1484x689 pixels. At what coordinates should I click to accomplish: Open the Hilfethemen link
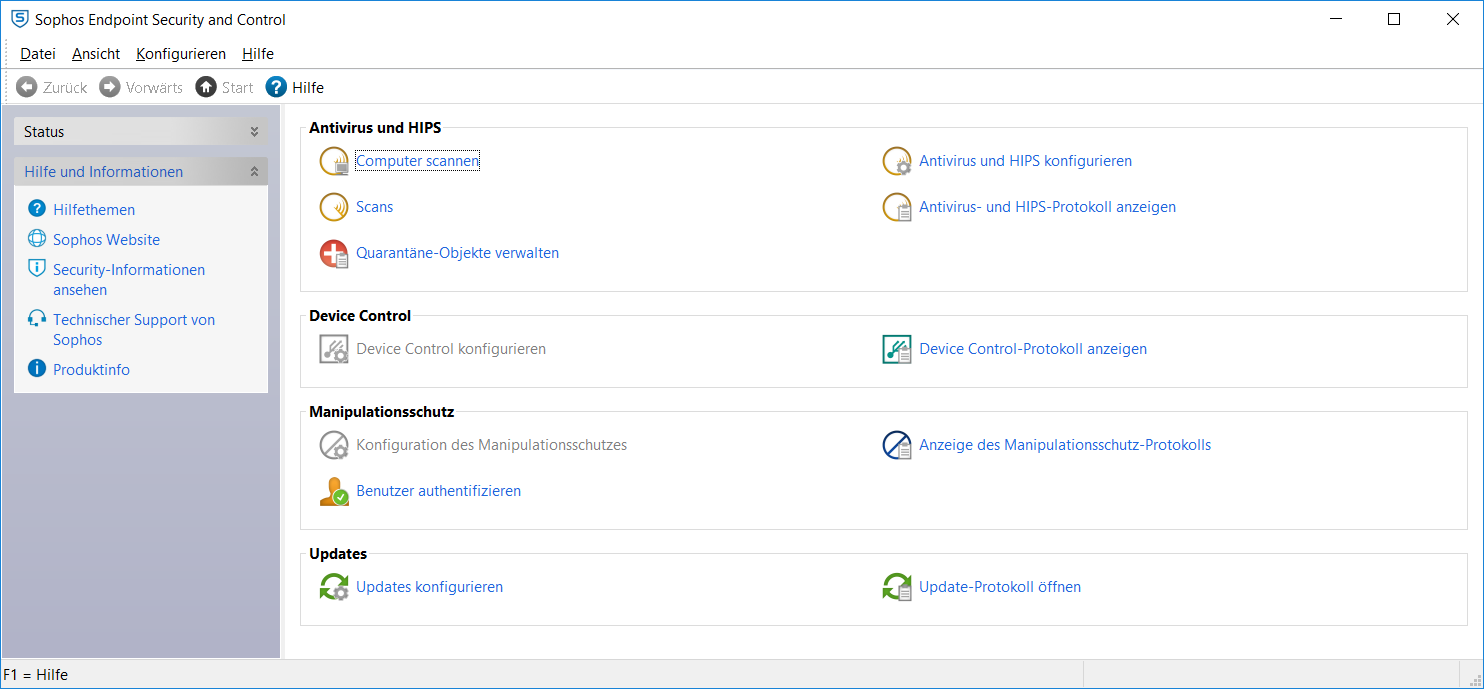click(94, 210)
